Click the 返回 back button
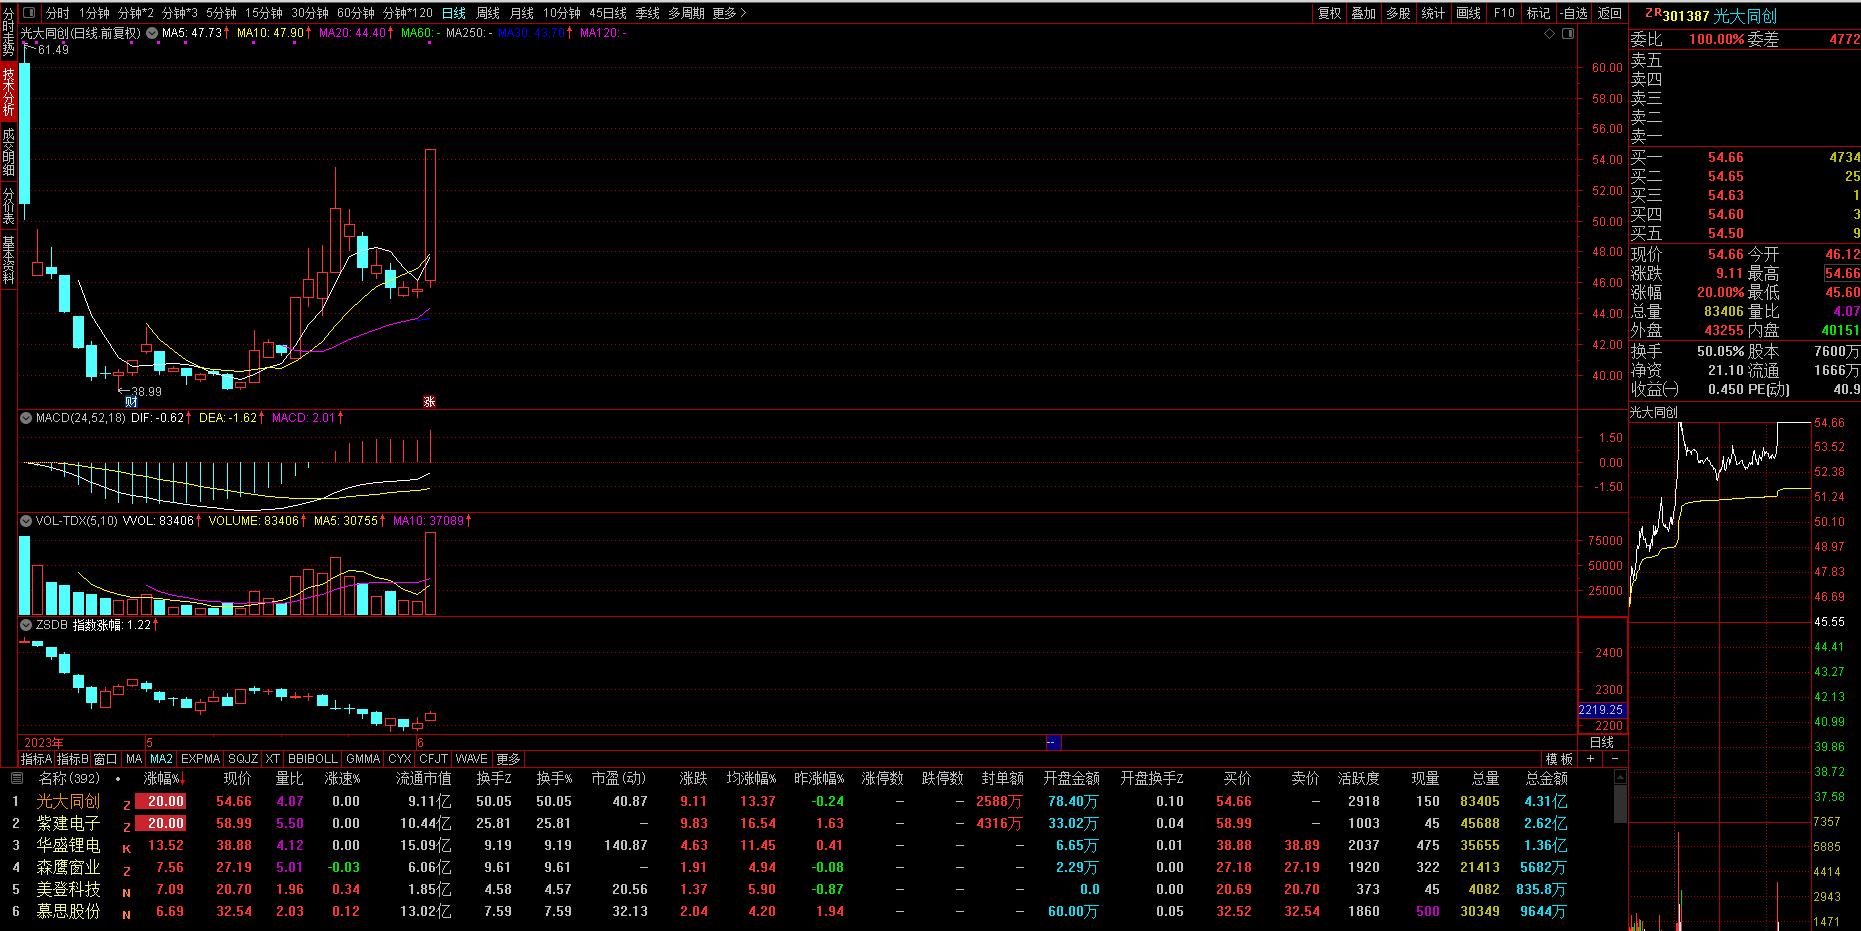This screenshot has width=1861, height=931. [x=1610, y=13]
